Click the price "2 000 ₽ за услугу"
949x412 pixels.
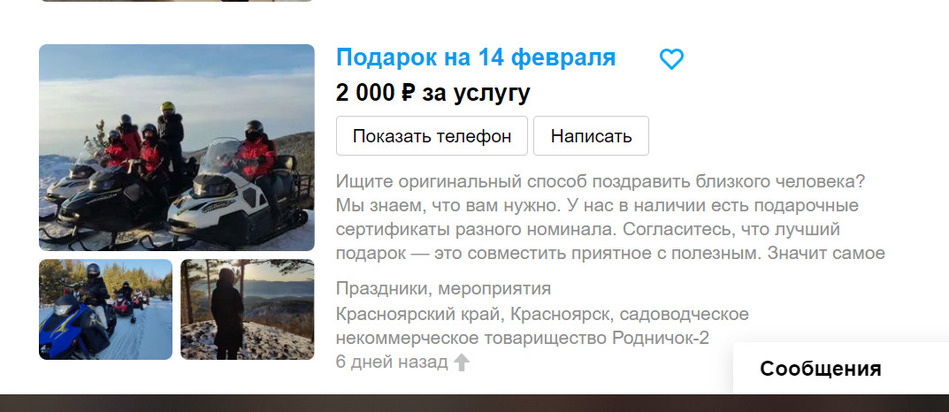[433, 93]
